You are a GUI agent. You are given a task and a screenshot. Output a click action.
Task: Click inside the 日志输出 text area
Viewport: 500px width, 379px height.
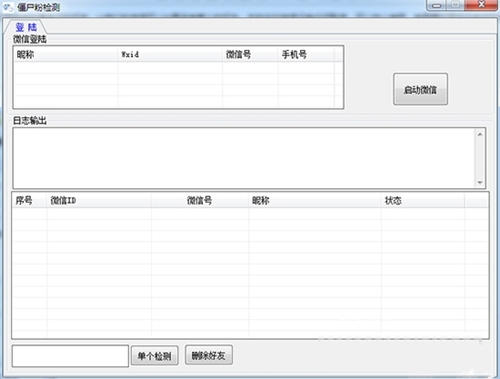[x=244, y=158]
